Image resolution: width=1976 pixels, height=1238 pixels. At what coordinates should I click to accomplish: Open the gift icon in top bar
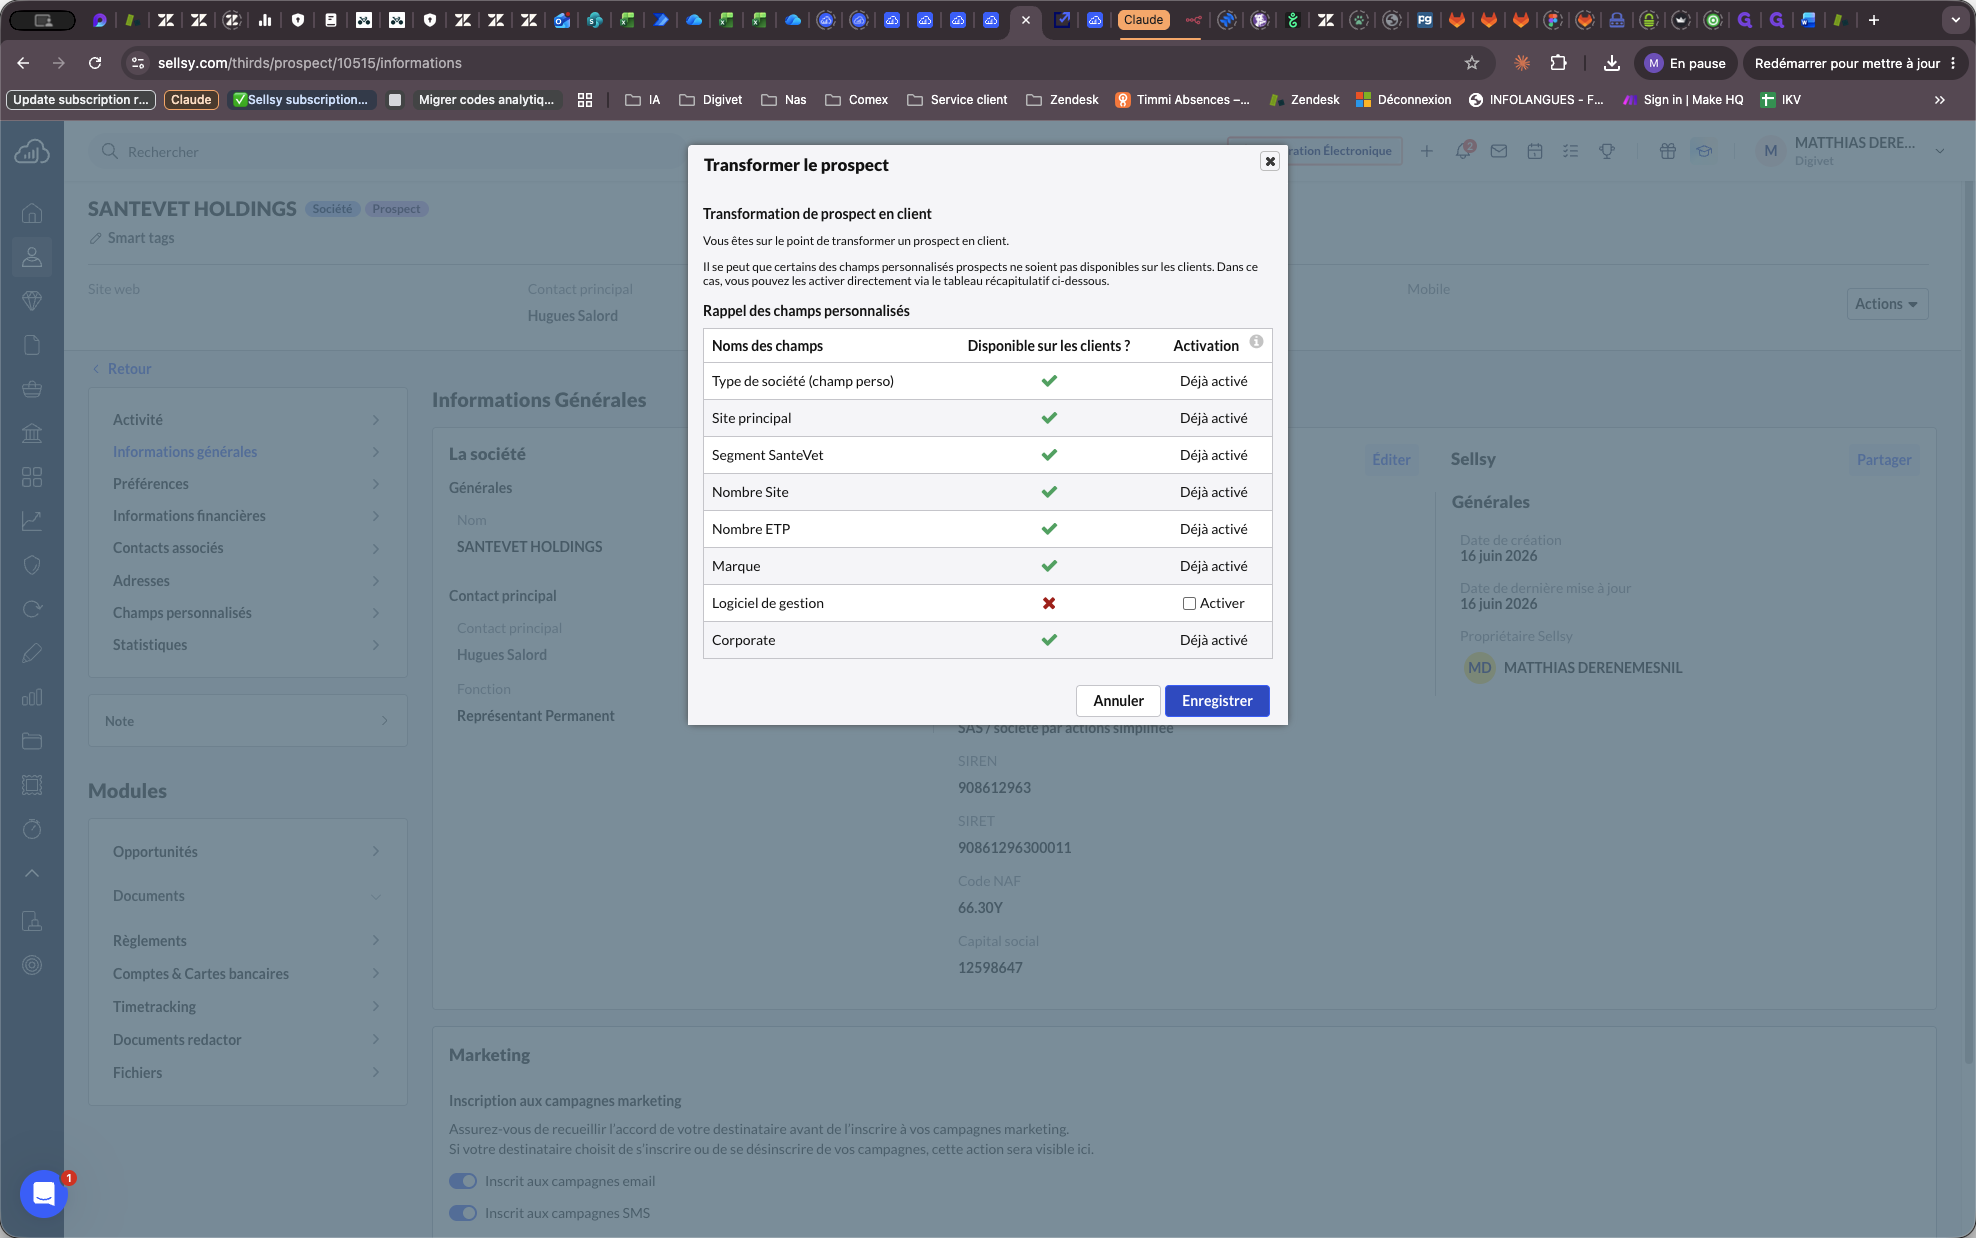coord(1668,151)
